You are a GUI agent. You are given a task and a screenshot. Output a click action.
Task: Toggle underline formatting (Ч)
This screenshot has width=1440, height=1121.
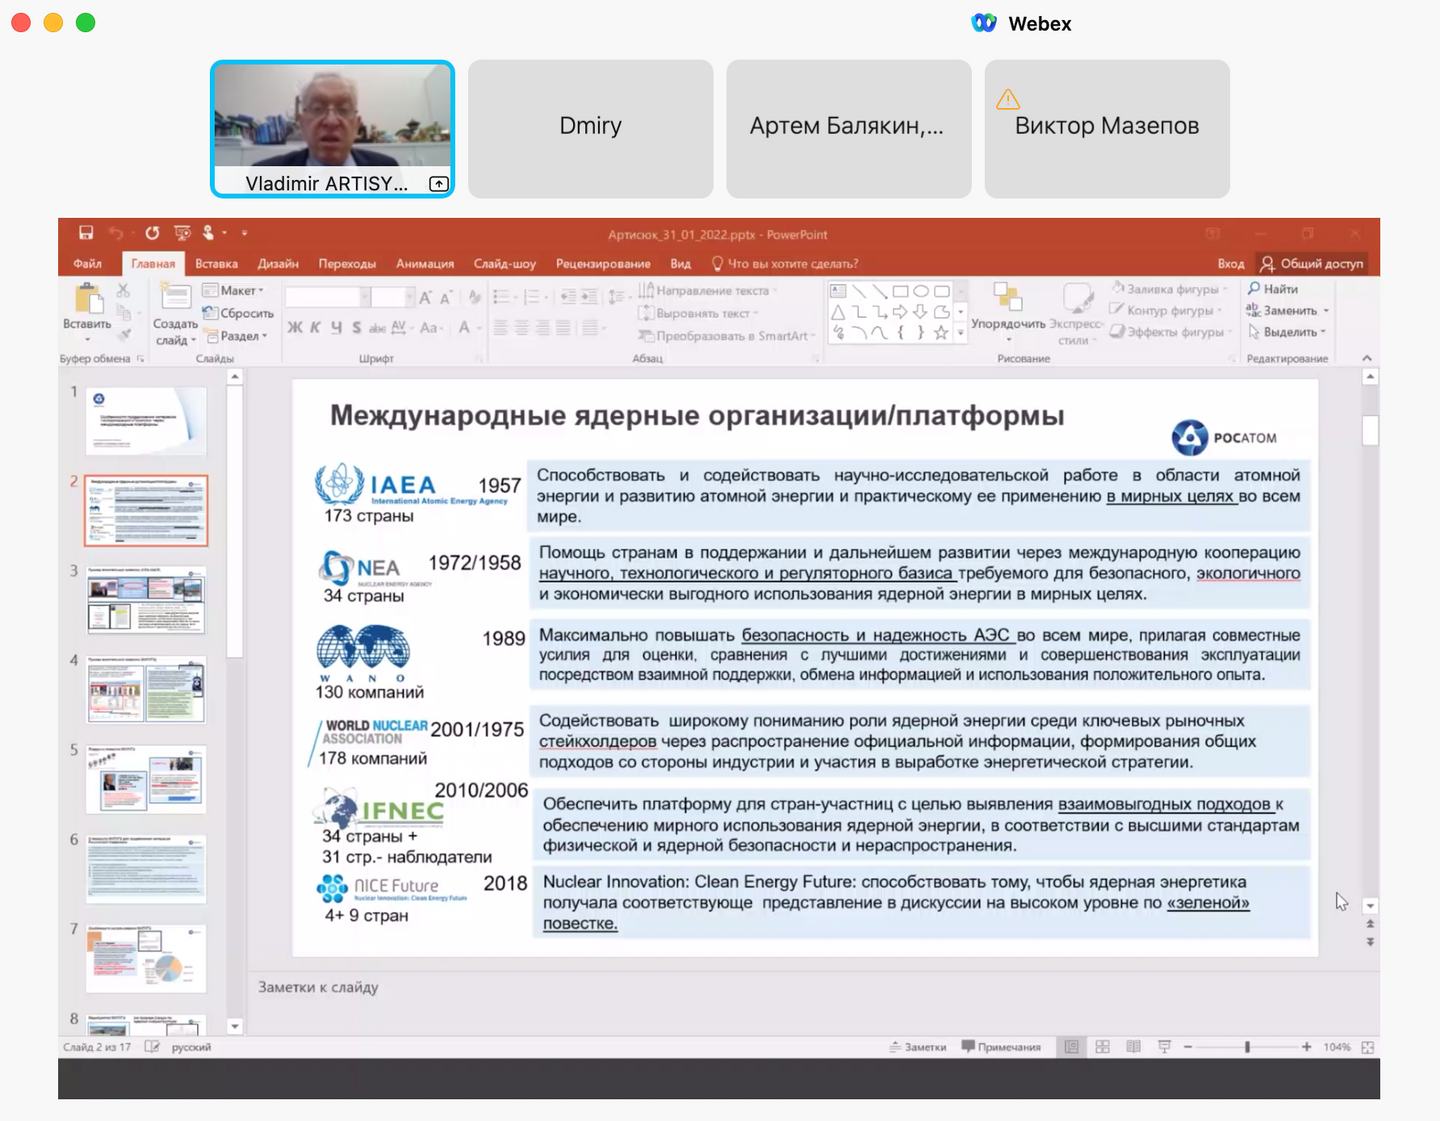click(x=336, y=327)
